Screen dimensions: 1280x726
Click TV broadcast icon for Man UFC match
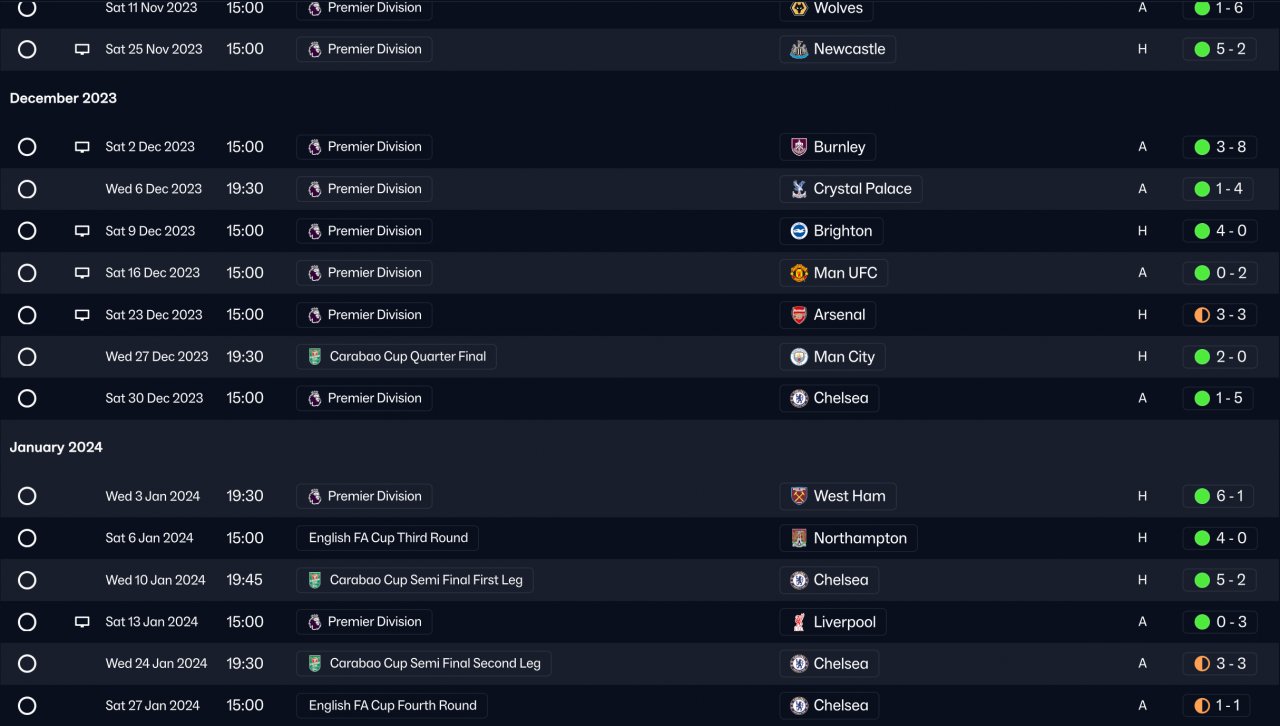[x=82, y=273]
